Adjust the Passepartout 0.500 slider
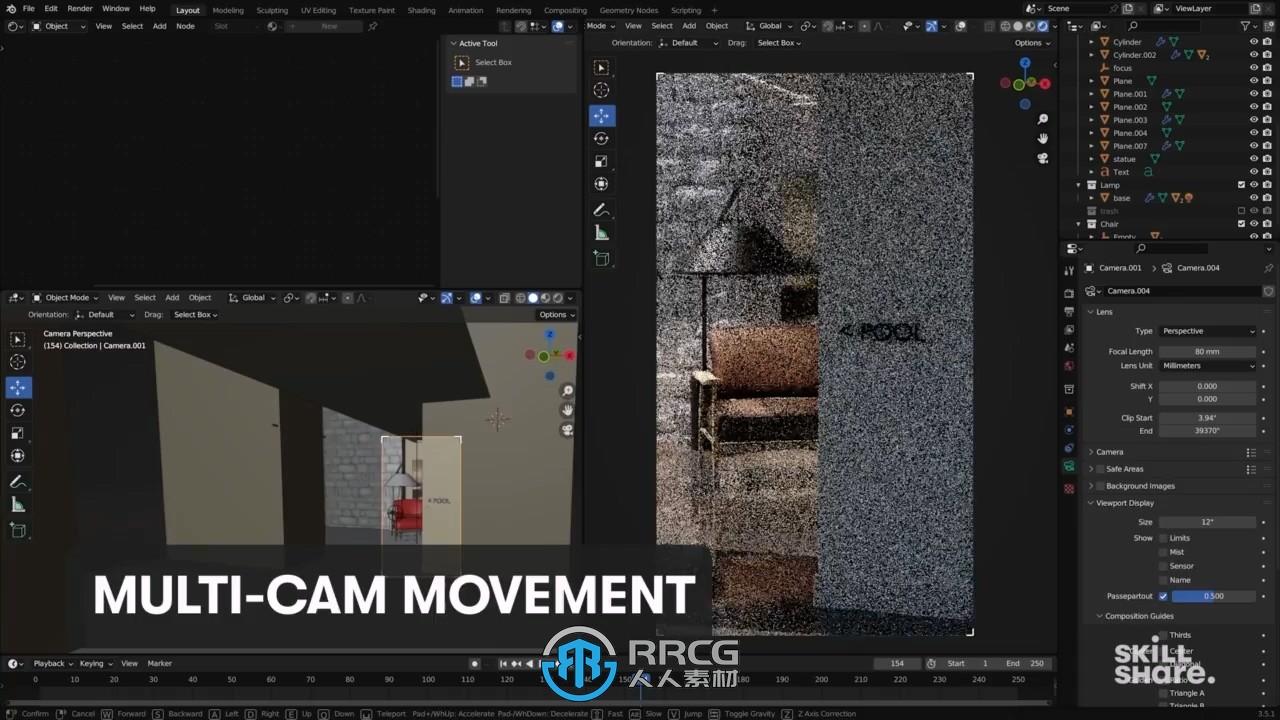Screen dimensions: 1280x720 [1214, 596]
